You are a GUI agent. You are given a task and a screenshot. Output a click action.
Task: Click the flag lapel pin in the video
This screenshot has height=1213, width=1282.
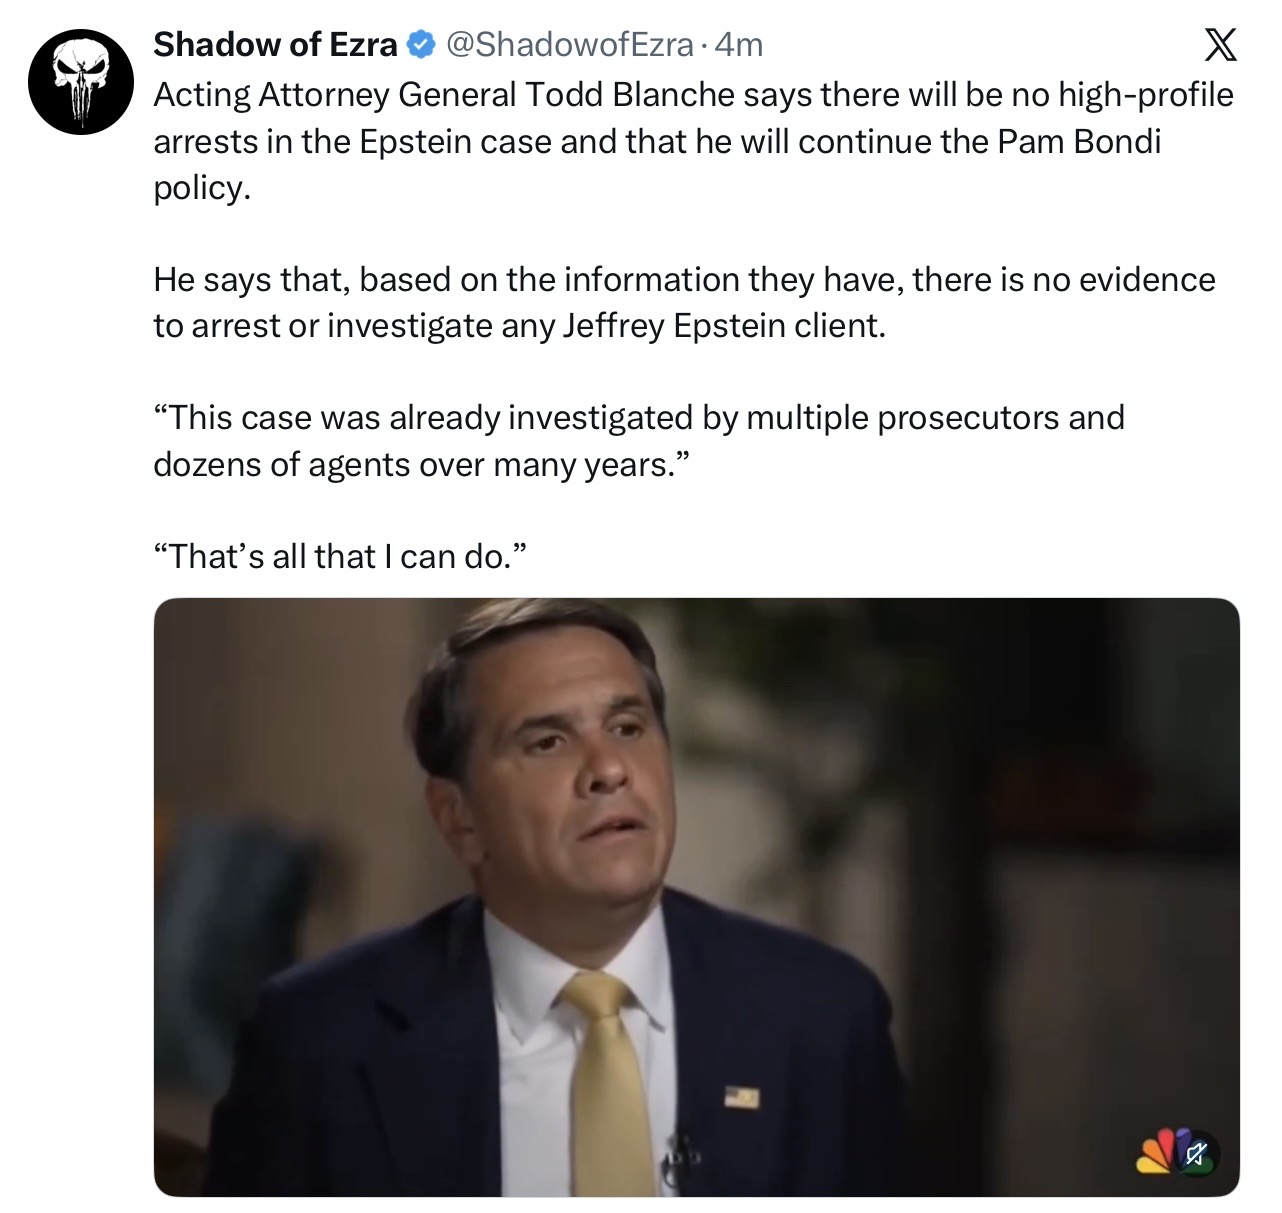coord(742,1097)
